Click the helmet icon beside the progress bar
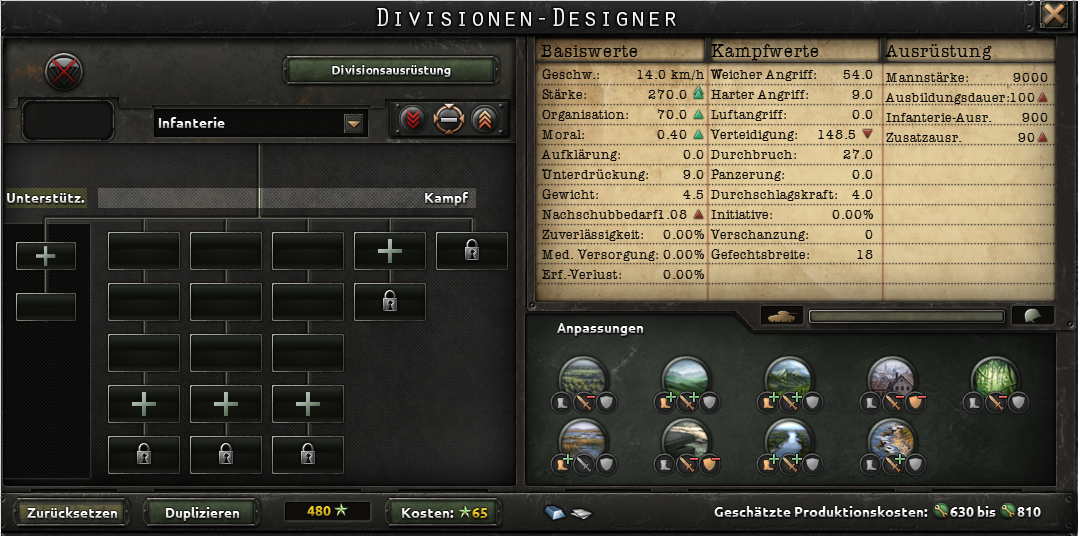1078x536 pixels. tap(1033, 315)
